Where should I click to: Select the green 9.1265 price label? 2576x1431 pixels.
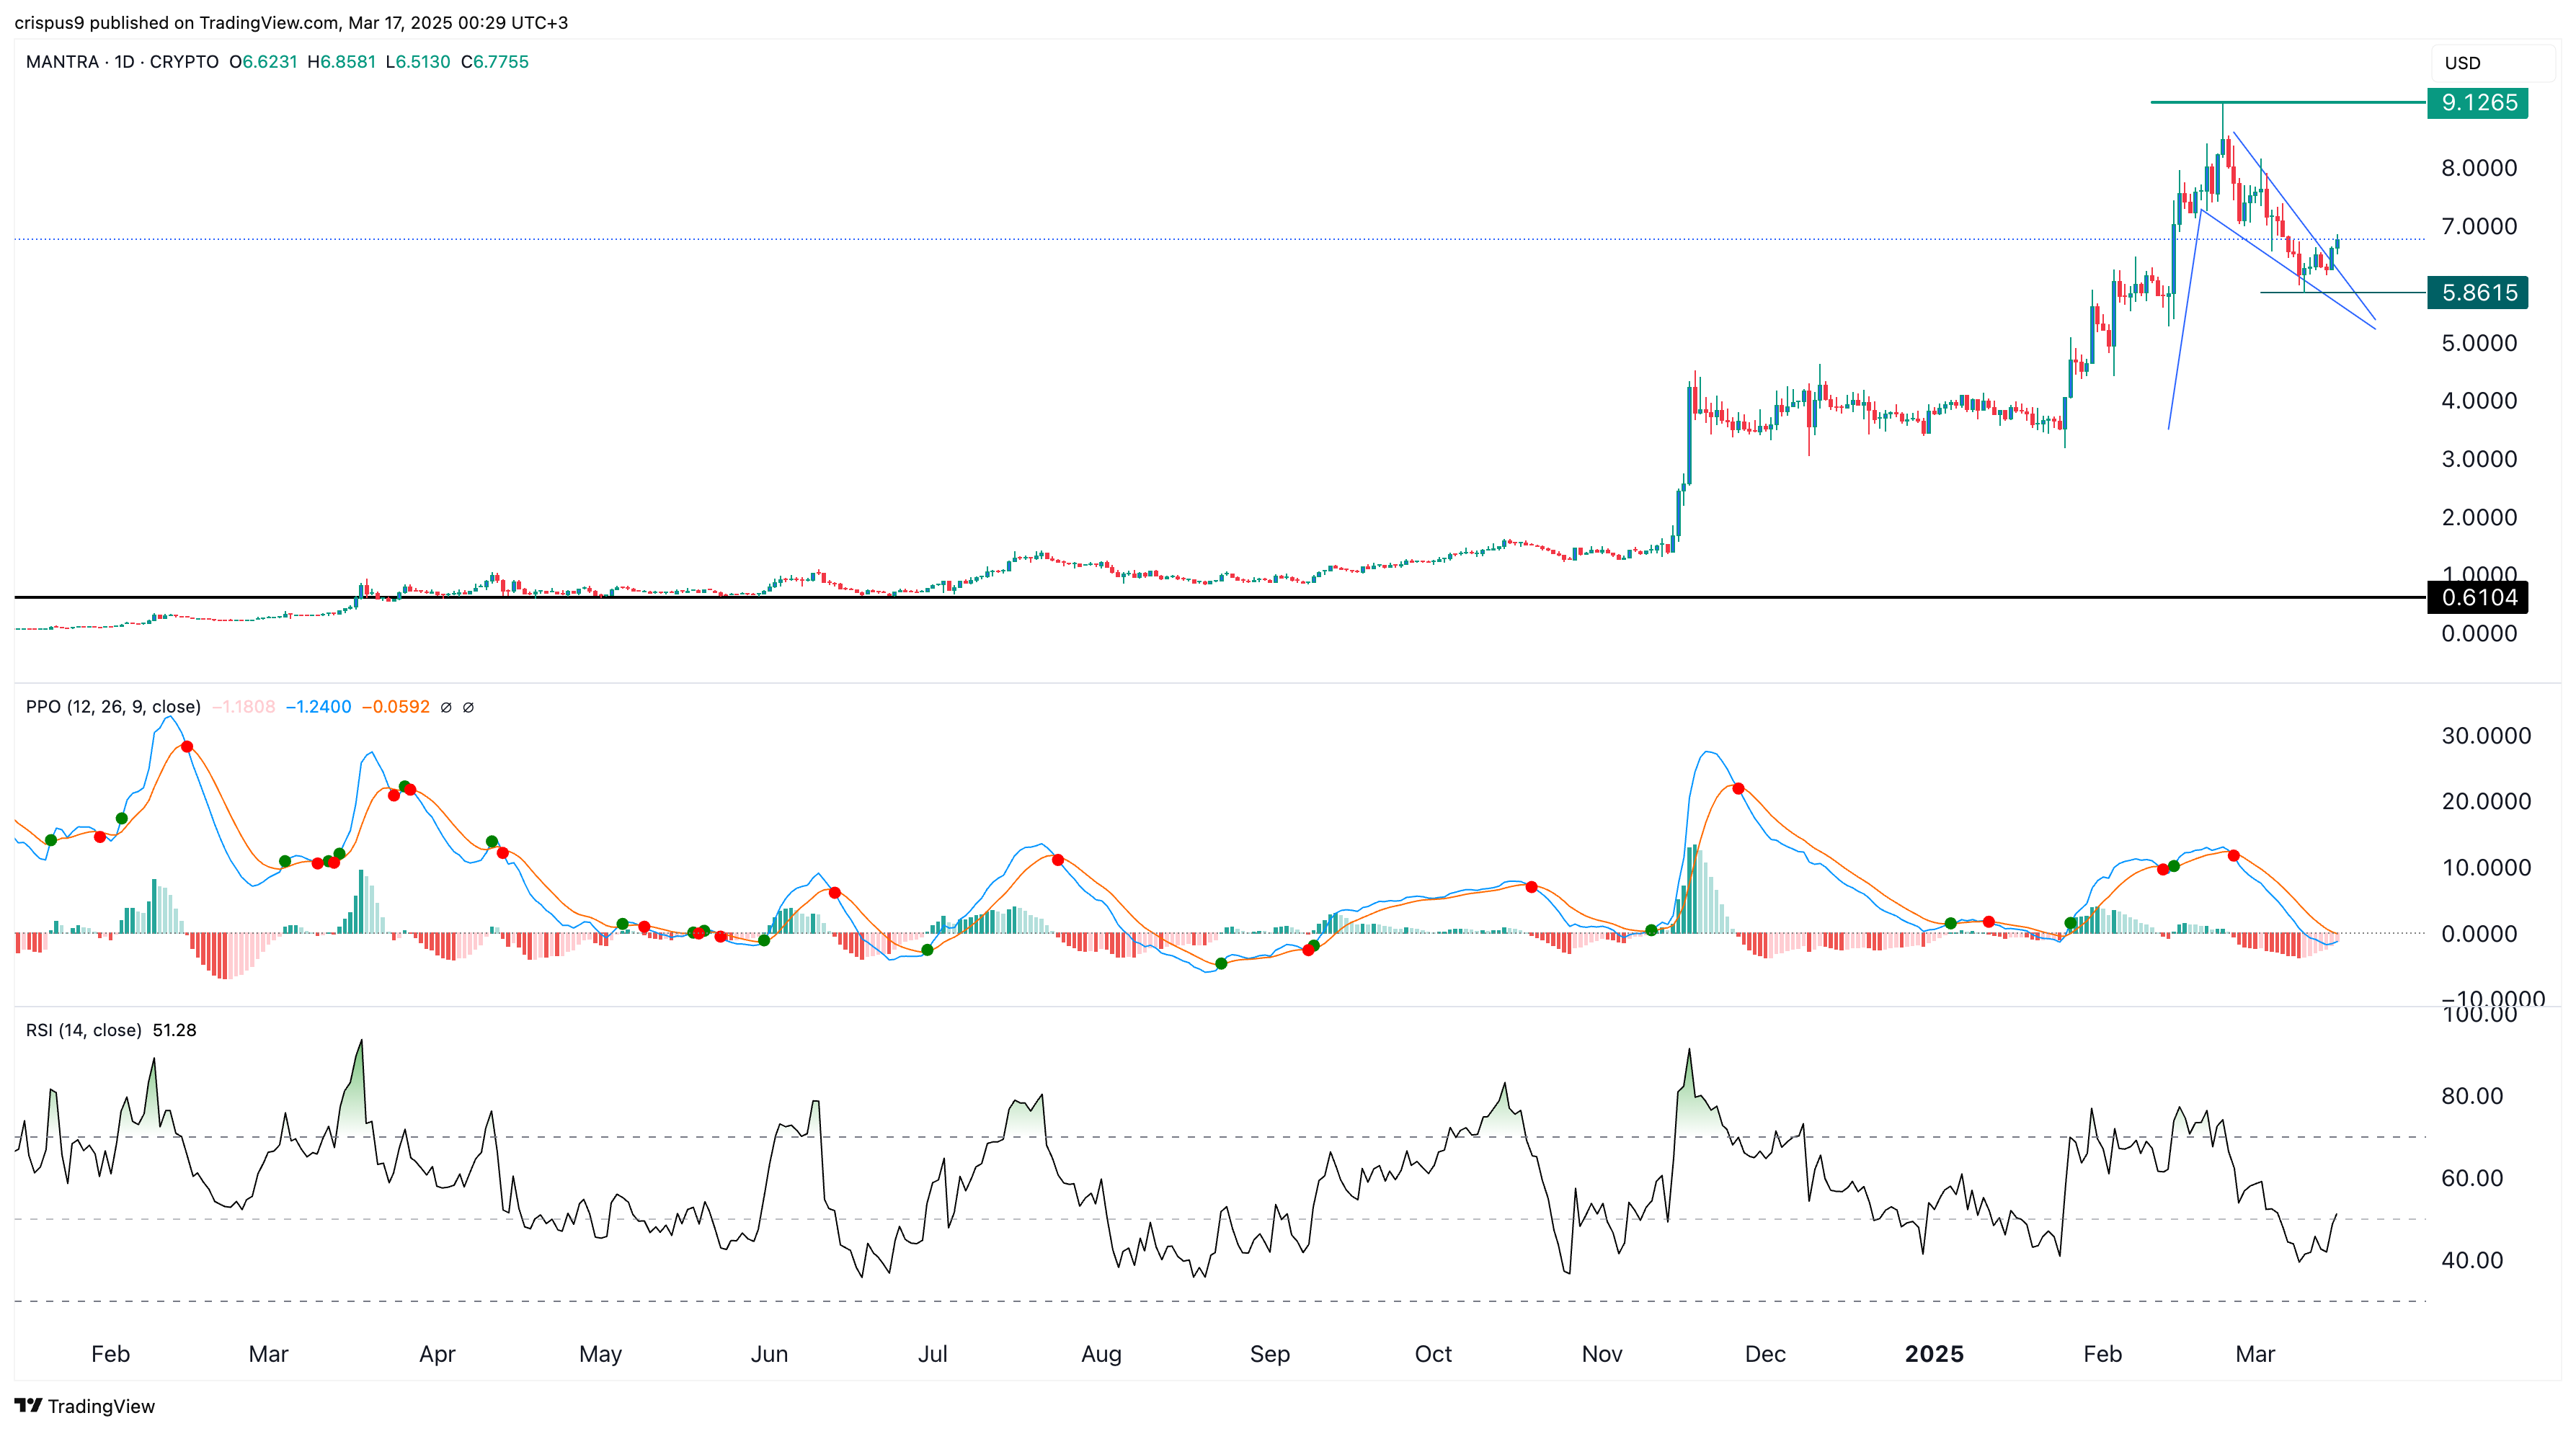2477,103
